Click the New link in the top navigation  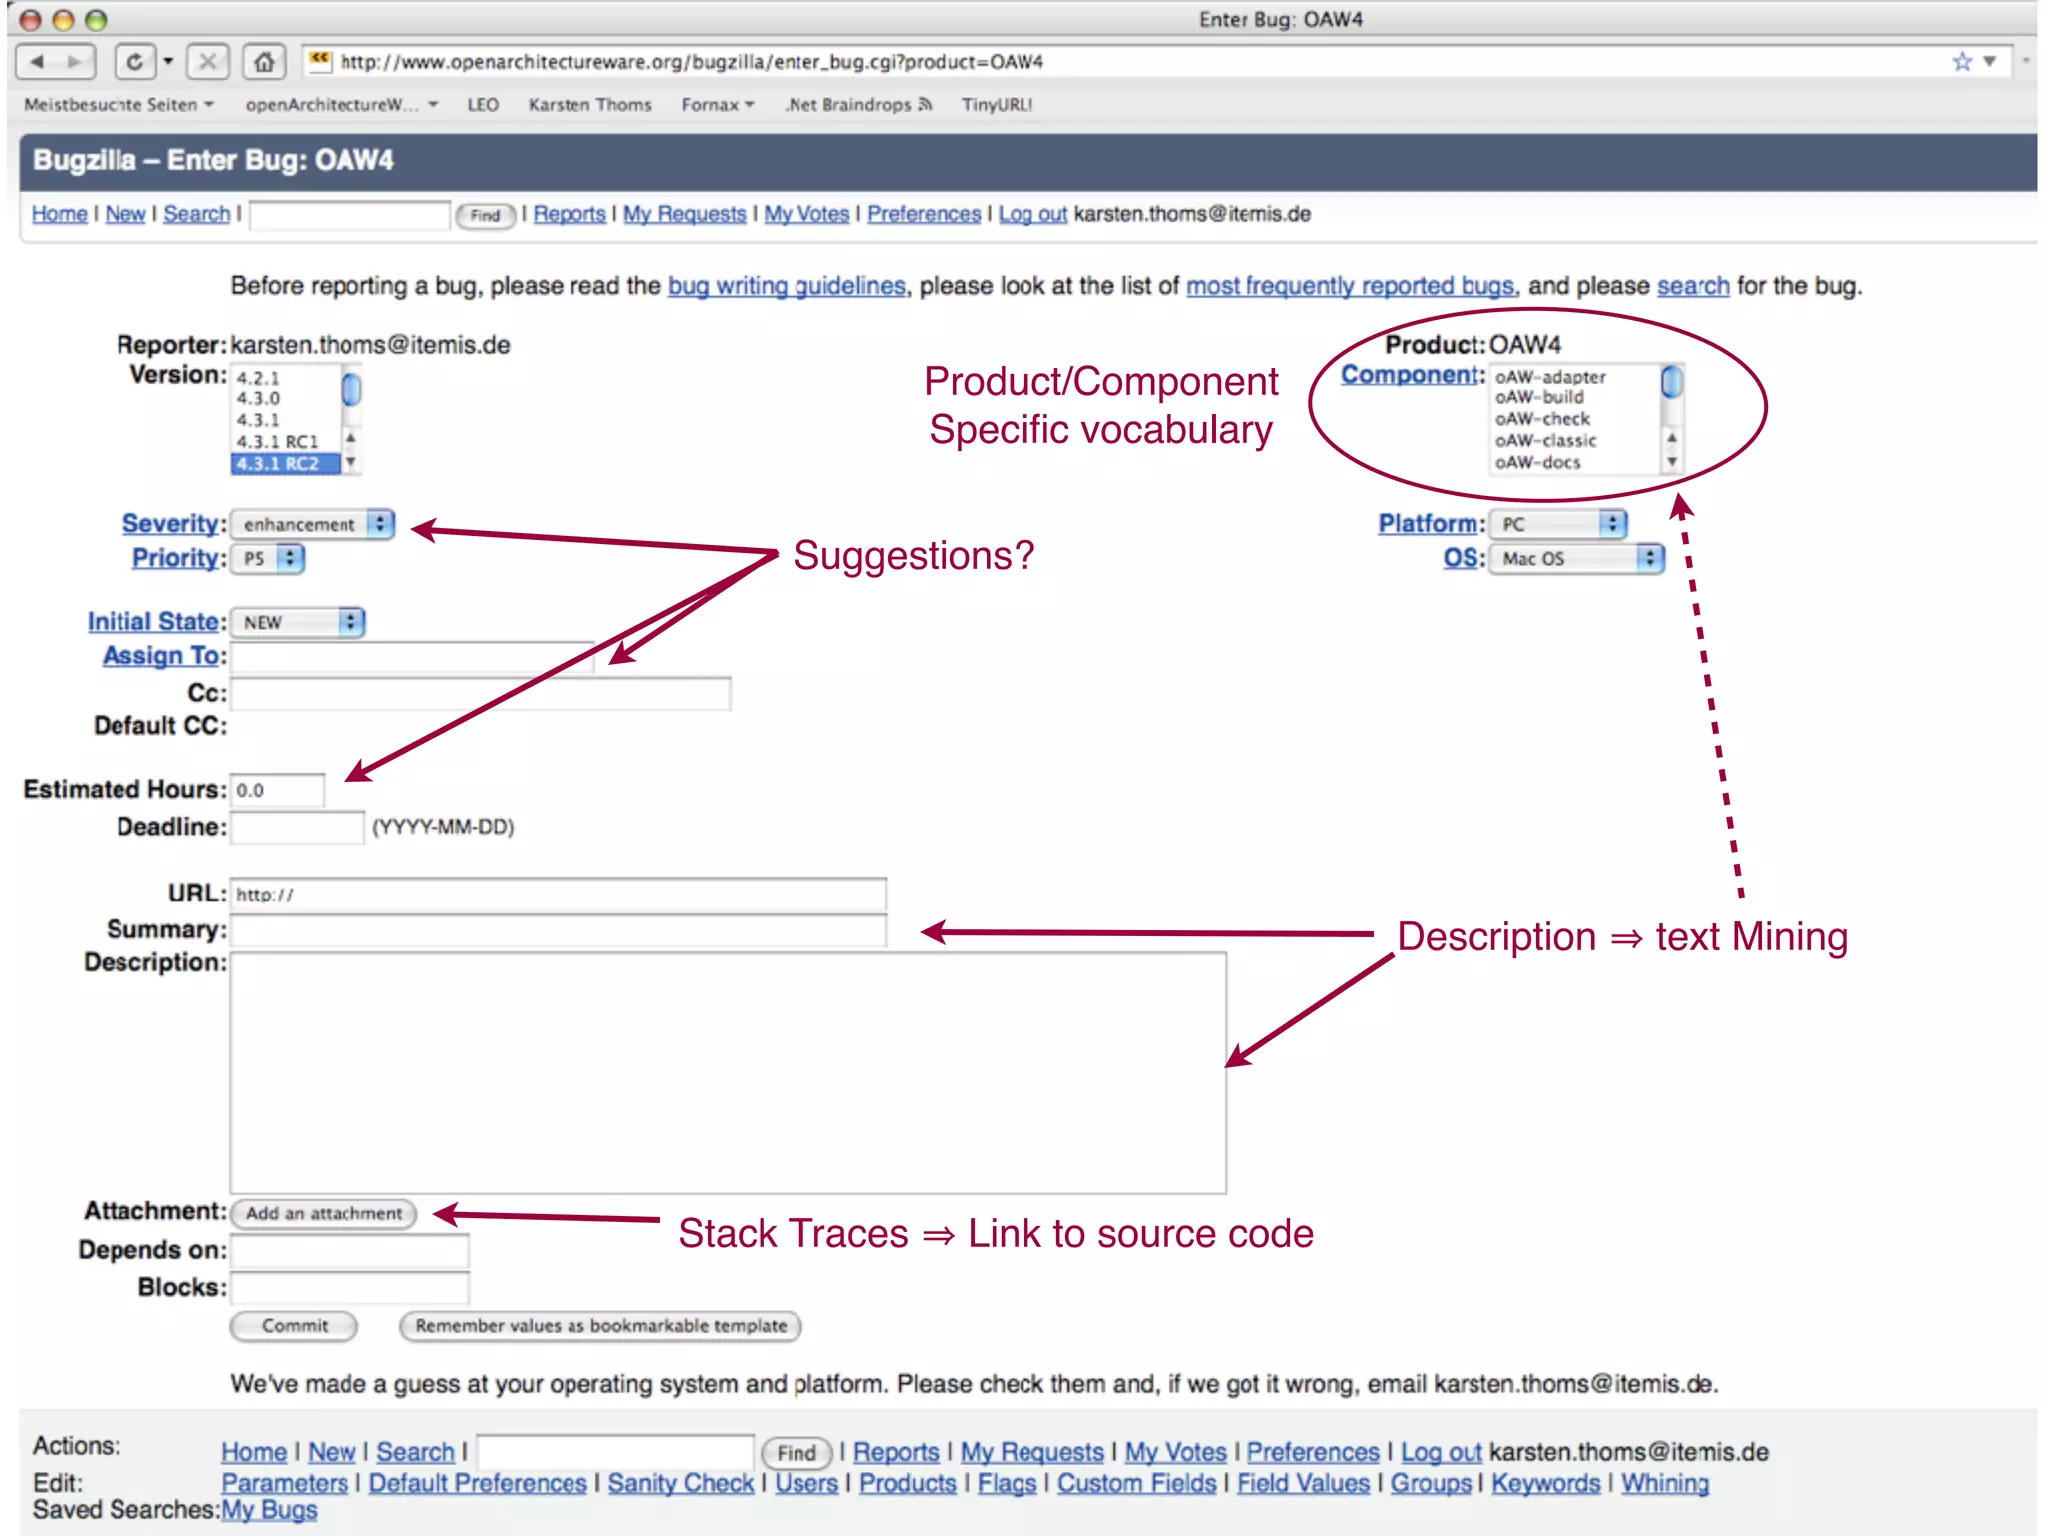click(x=125, y=214)
